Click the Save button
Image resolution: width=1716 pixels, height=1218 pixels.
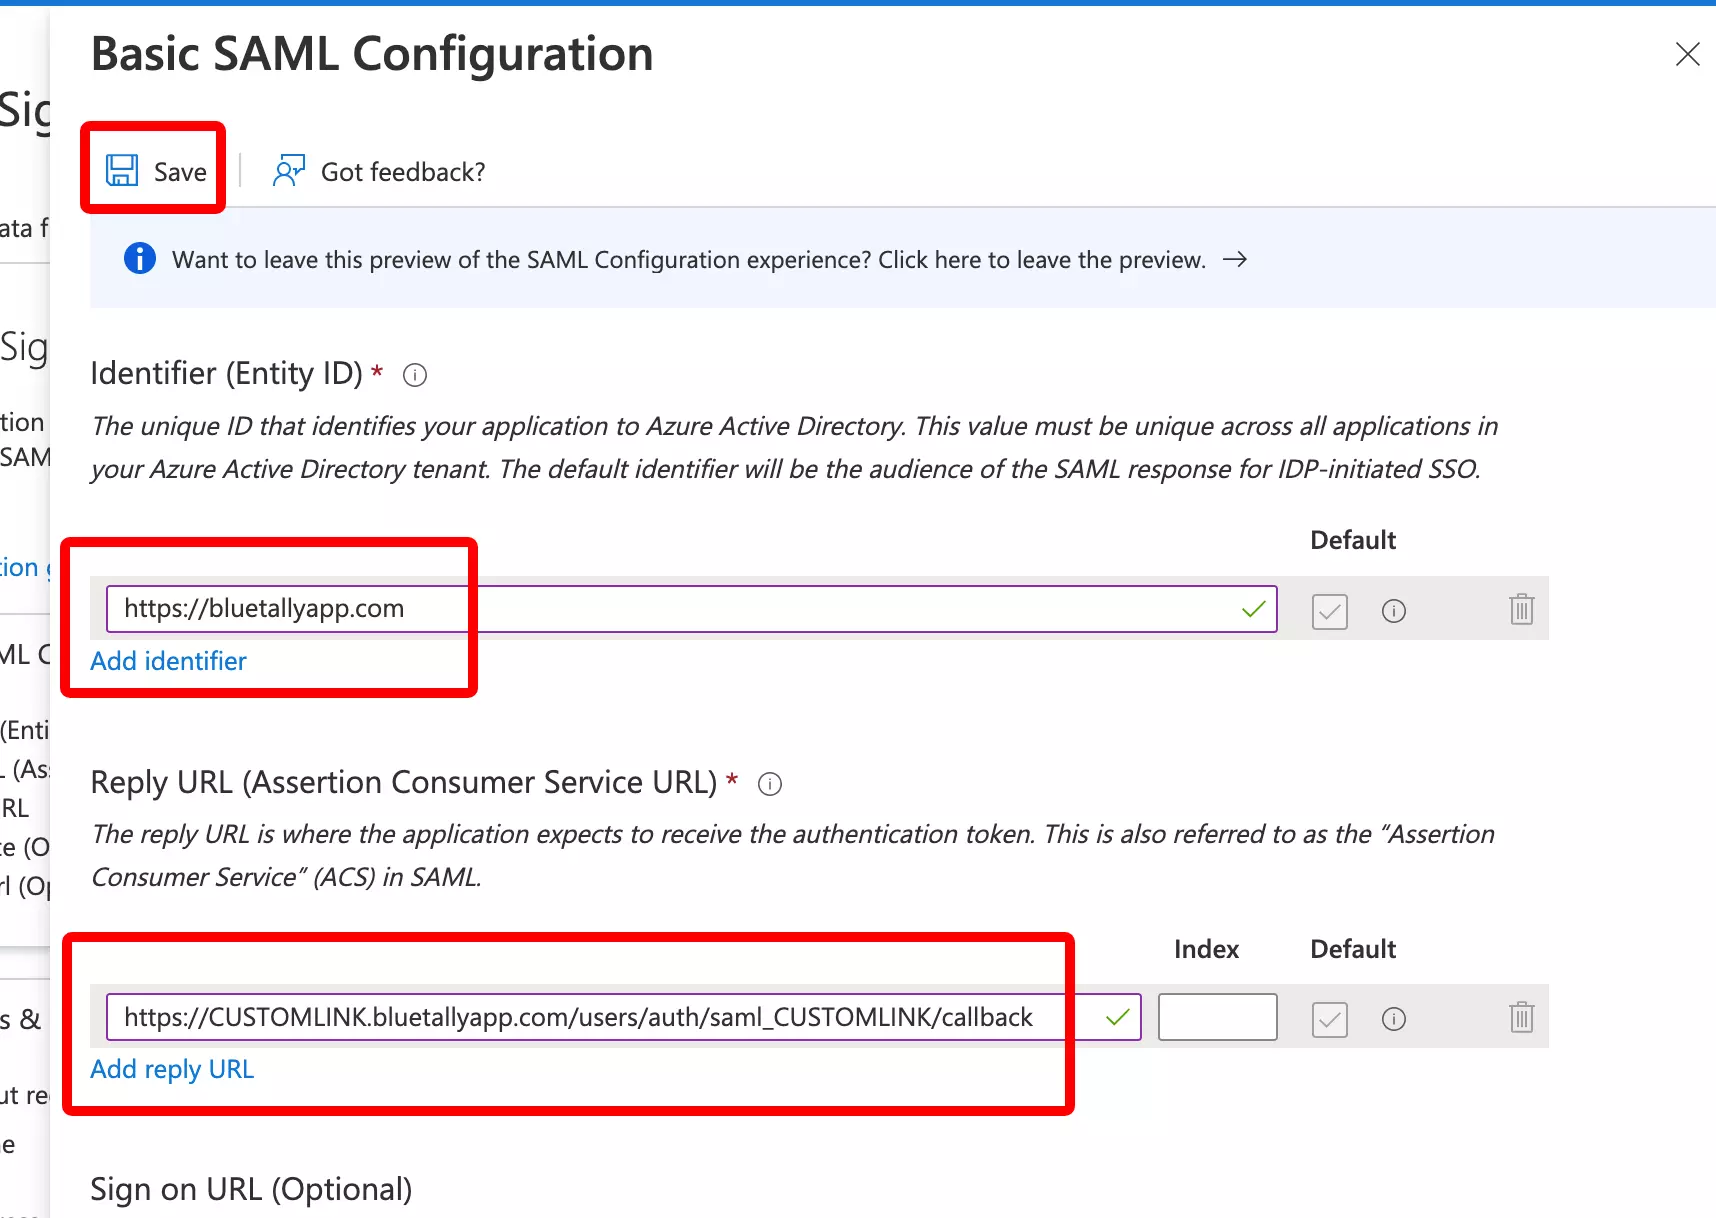coord(156,171)
